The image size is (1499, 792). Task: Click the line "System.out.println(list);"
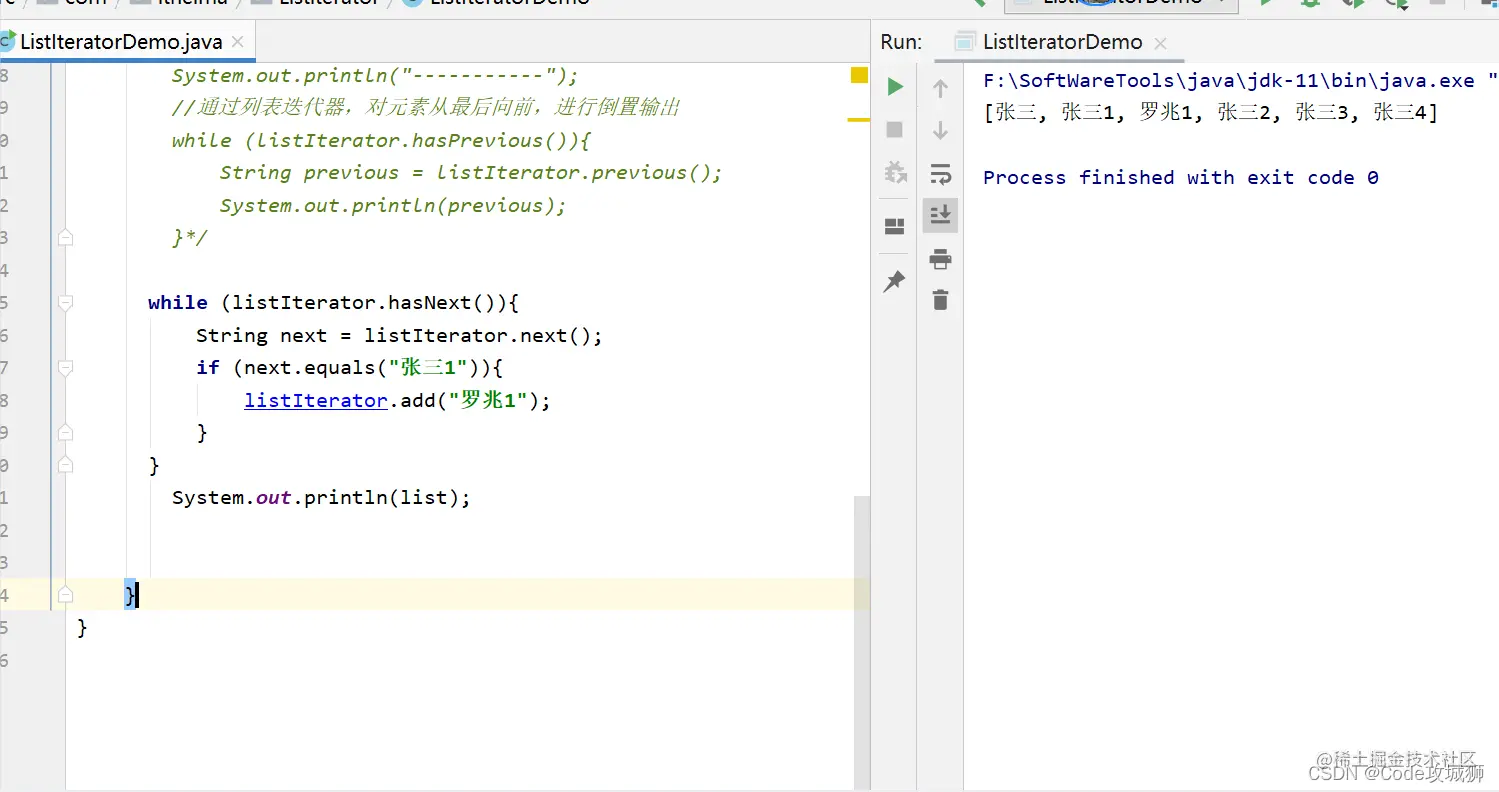(x=321, y=497)
